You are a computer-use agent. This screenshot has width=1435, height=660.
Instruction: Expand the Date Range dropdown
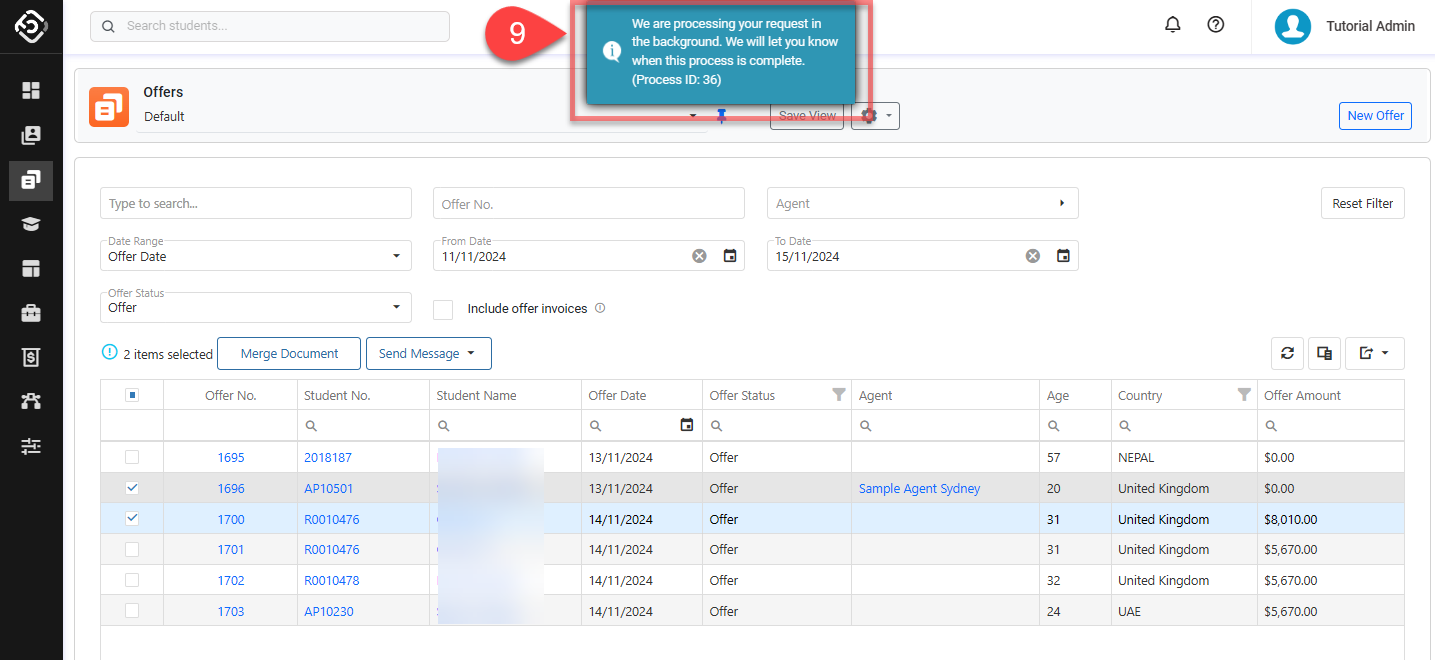(x=255, y=256)
